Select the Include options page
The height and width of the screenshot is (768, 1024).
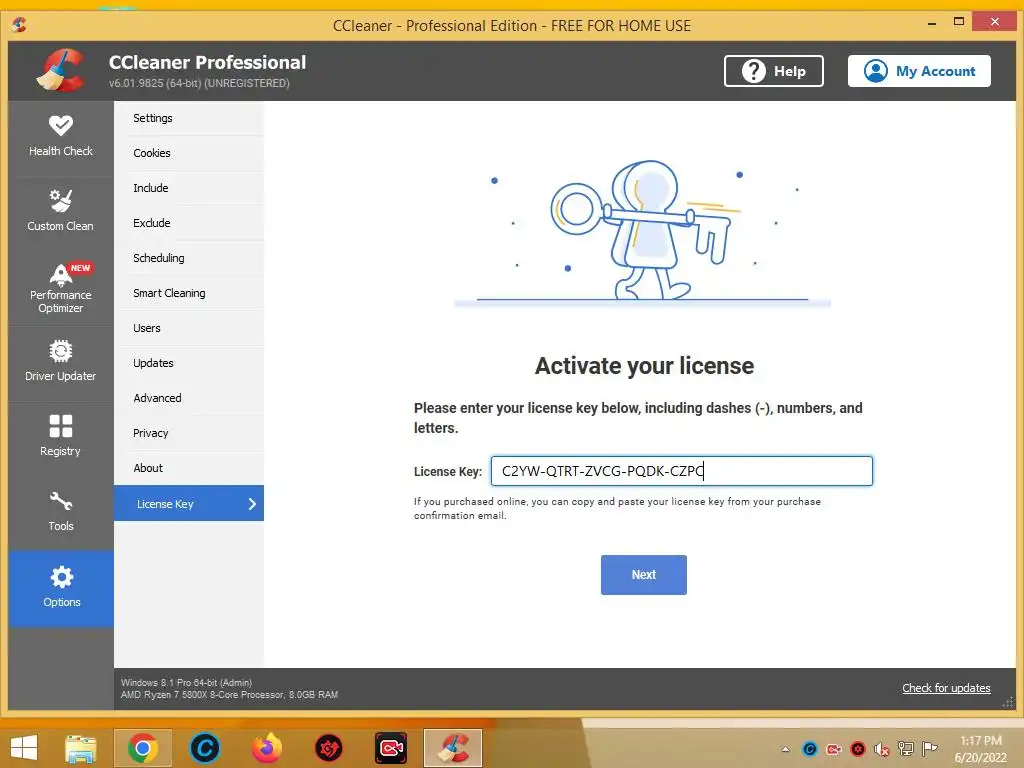point(189,188)
